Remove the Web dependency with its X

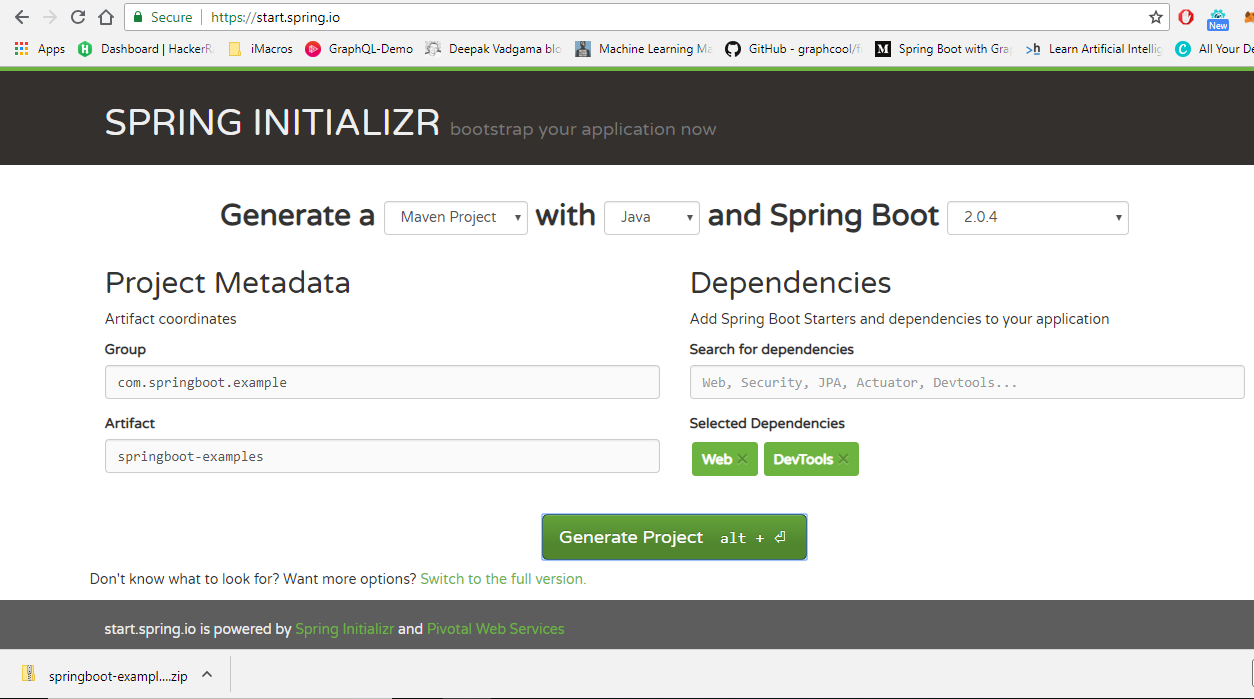(x=742, y=459)
